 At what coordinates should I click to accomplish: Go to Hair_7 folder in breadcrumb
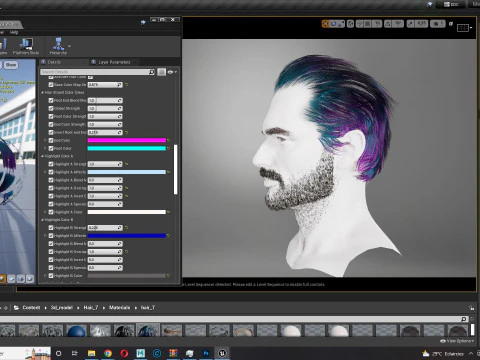(x=91, y=308)
